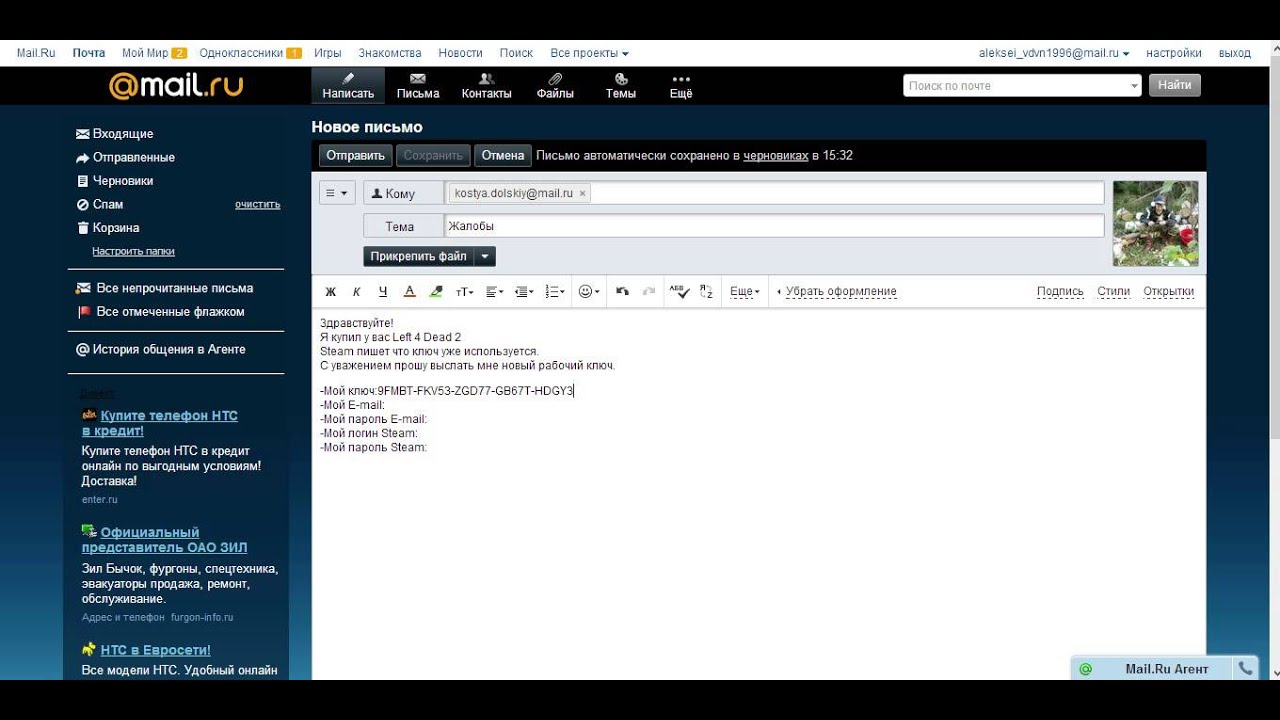The width and height of the screenshot is (1280, 720).
Task: Click the Mail.Ru Агент phone icon
Action: 1245,669
